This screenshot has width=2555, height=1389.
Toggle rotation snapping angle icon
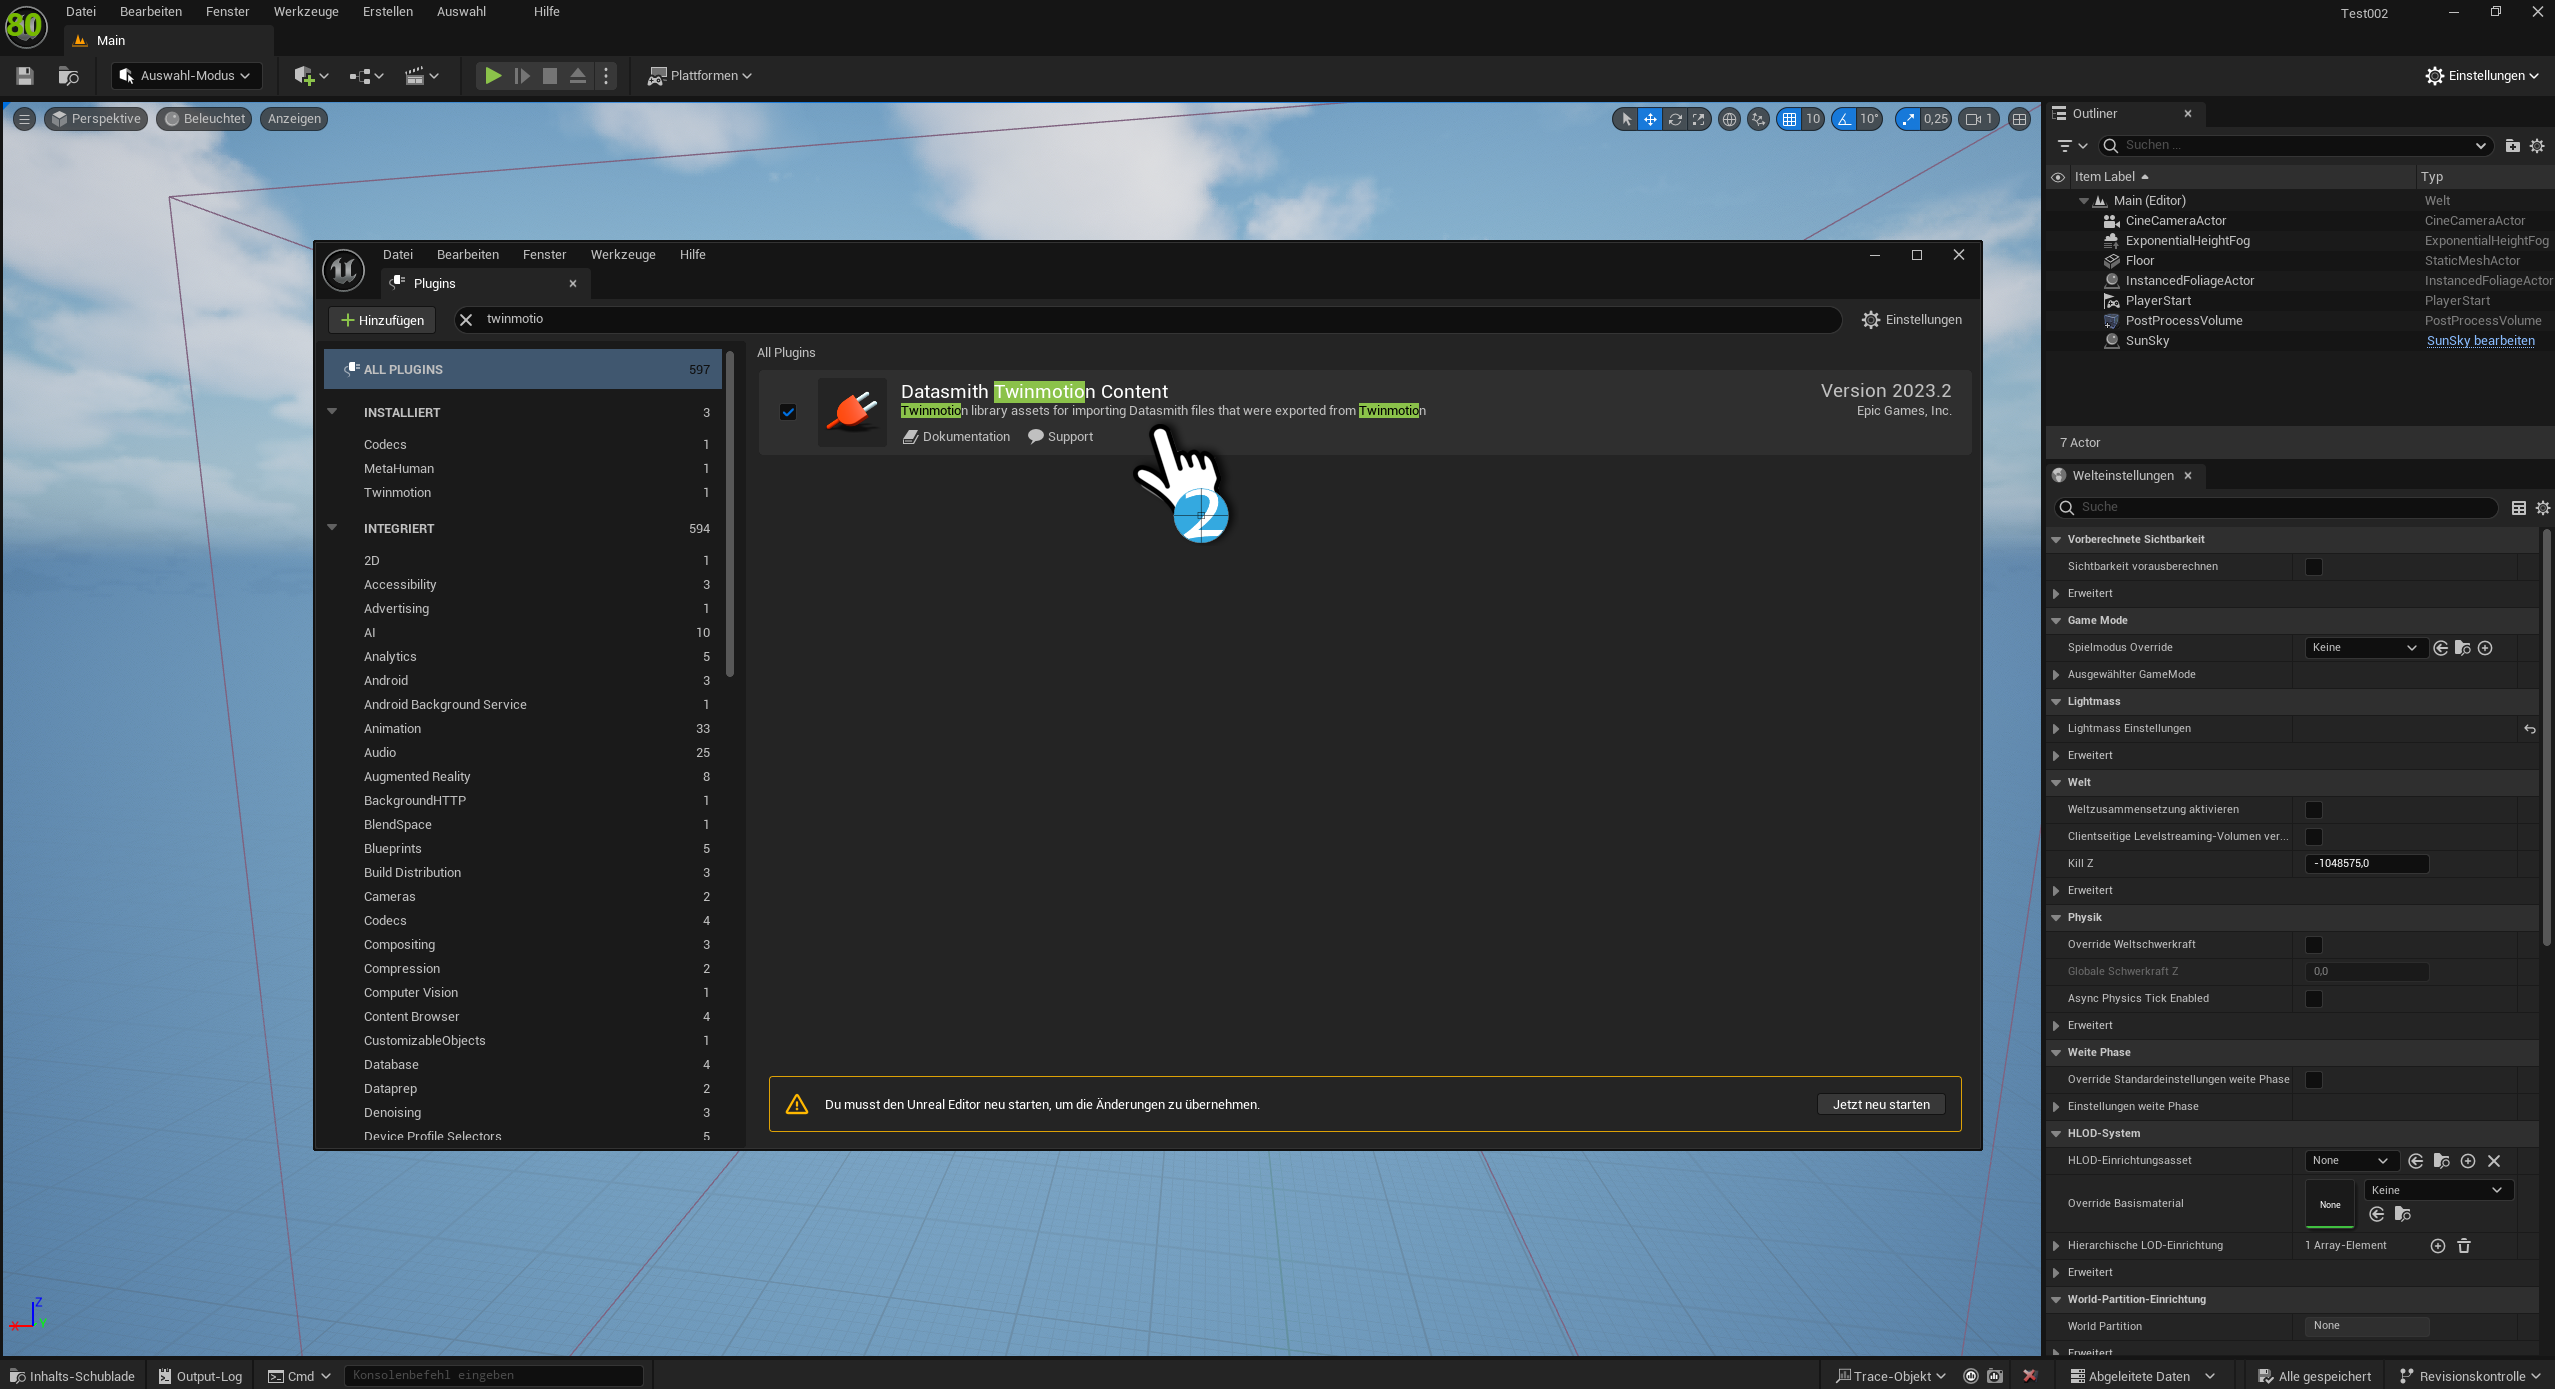(x=1845, y=119)
